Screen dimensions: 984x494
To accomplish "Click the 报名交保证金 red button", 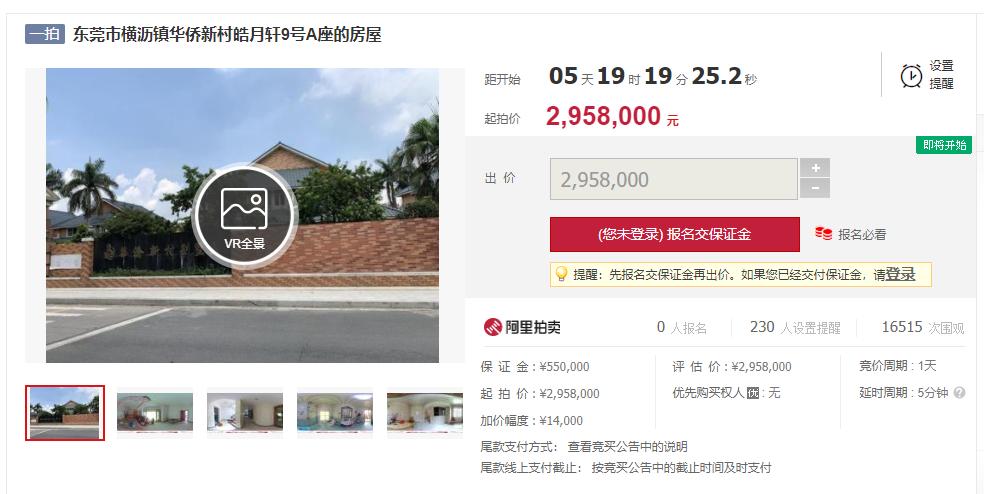I will click(x=675, y=234).
